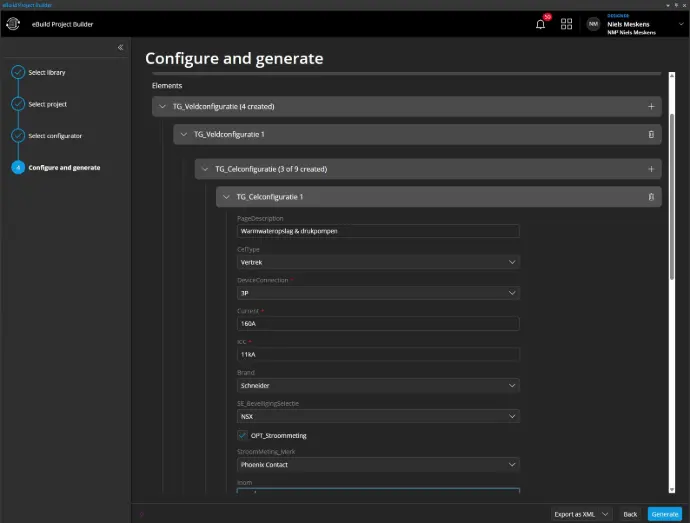The width and height of the screenshot is (690, 523).
Task: Click the vertical scrollbar thumb
Action: [x=672, y=196]
